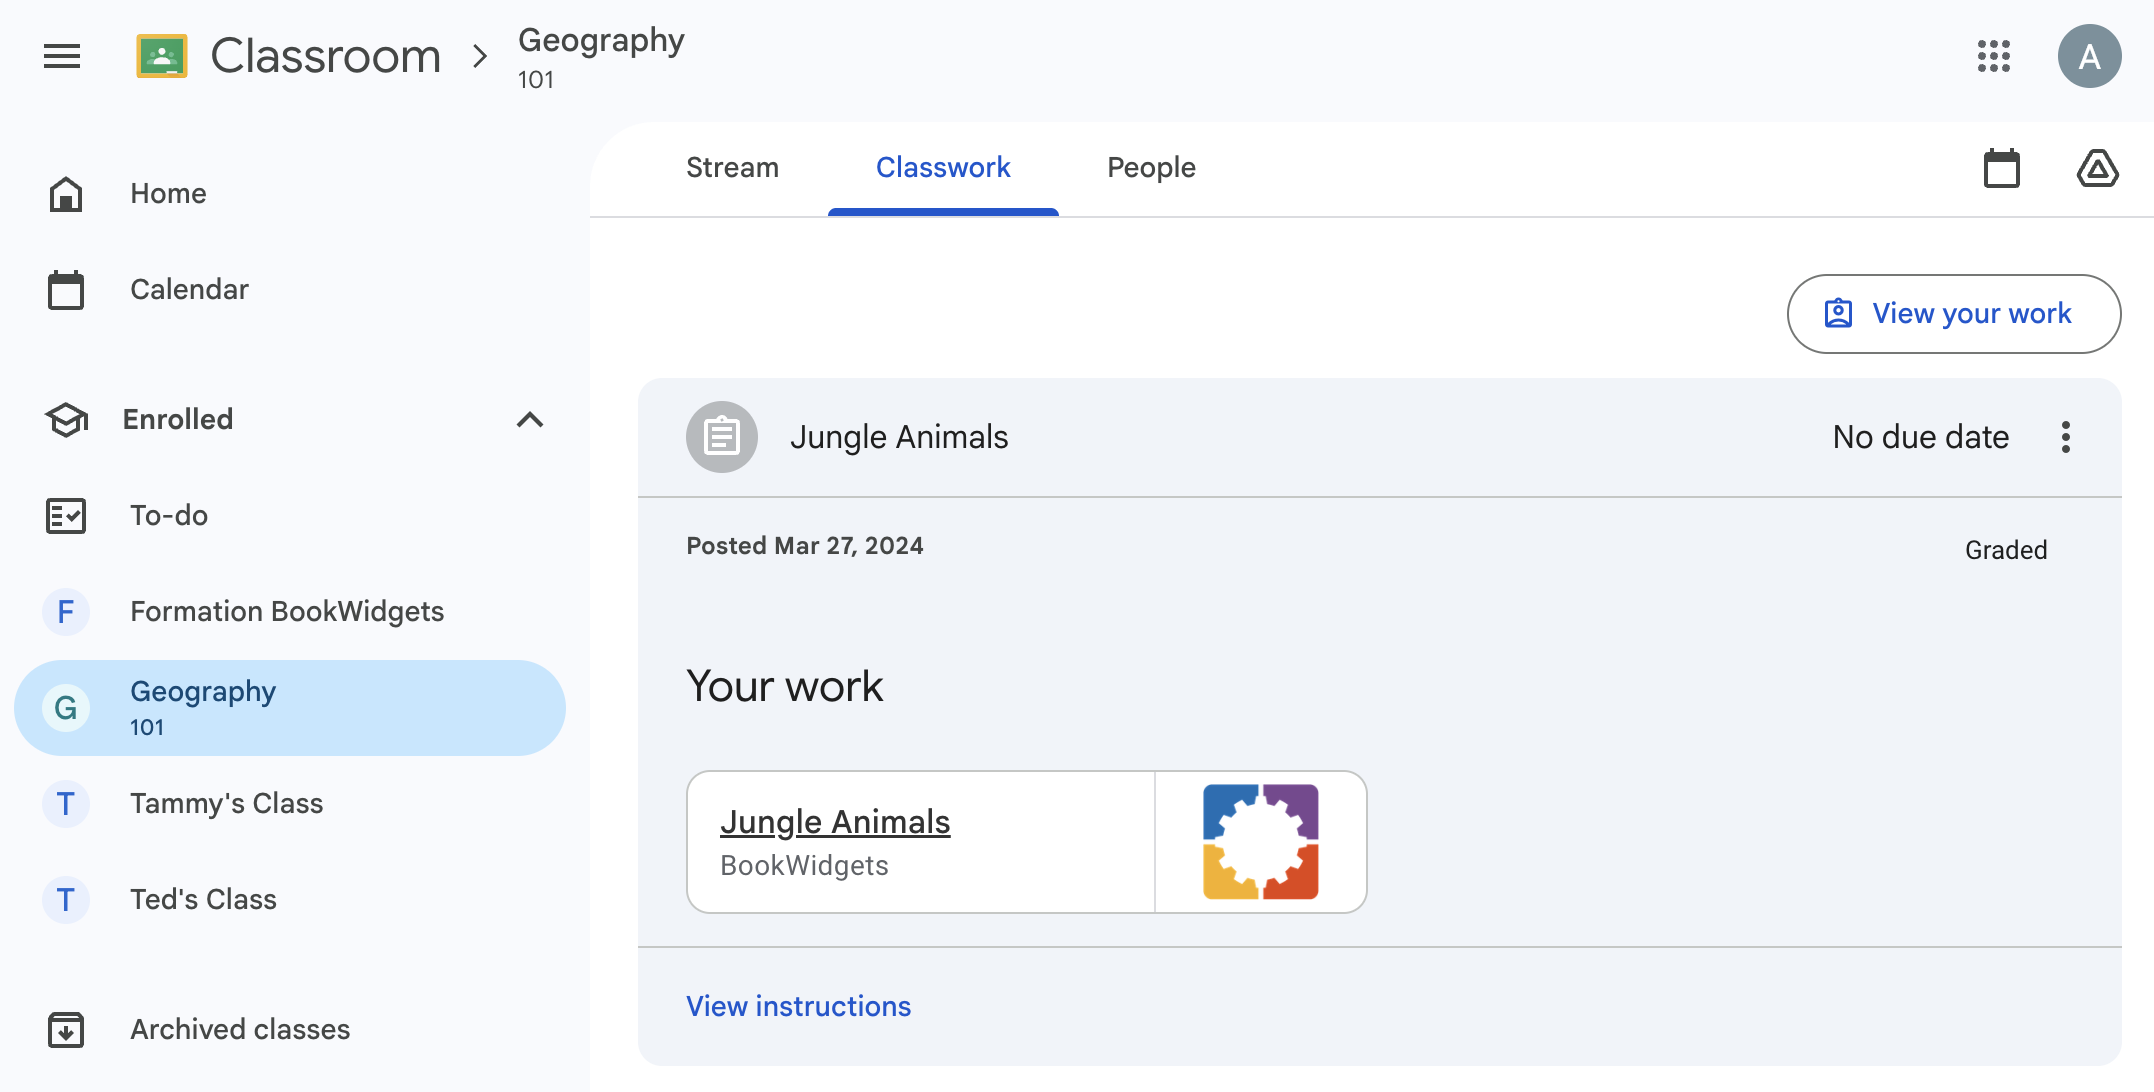Open the View instructions link

pos(797,1006)
